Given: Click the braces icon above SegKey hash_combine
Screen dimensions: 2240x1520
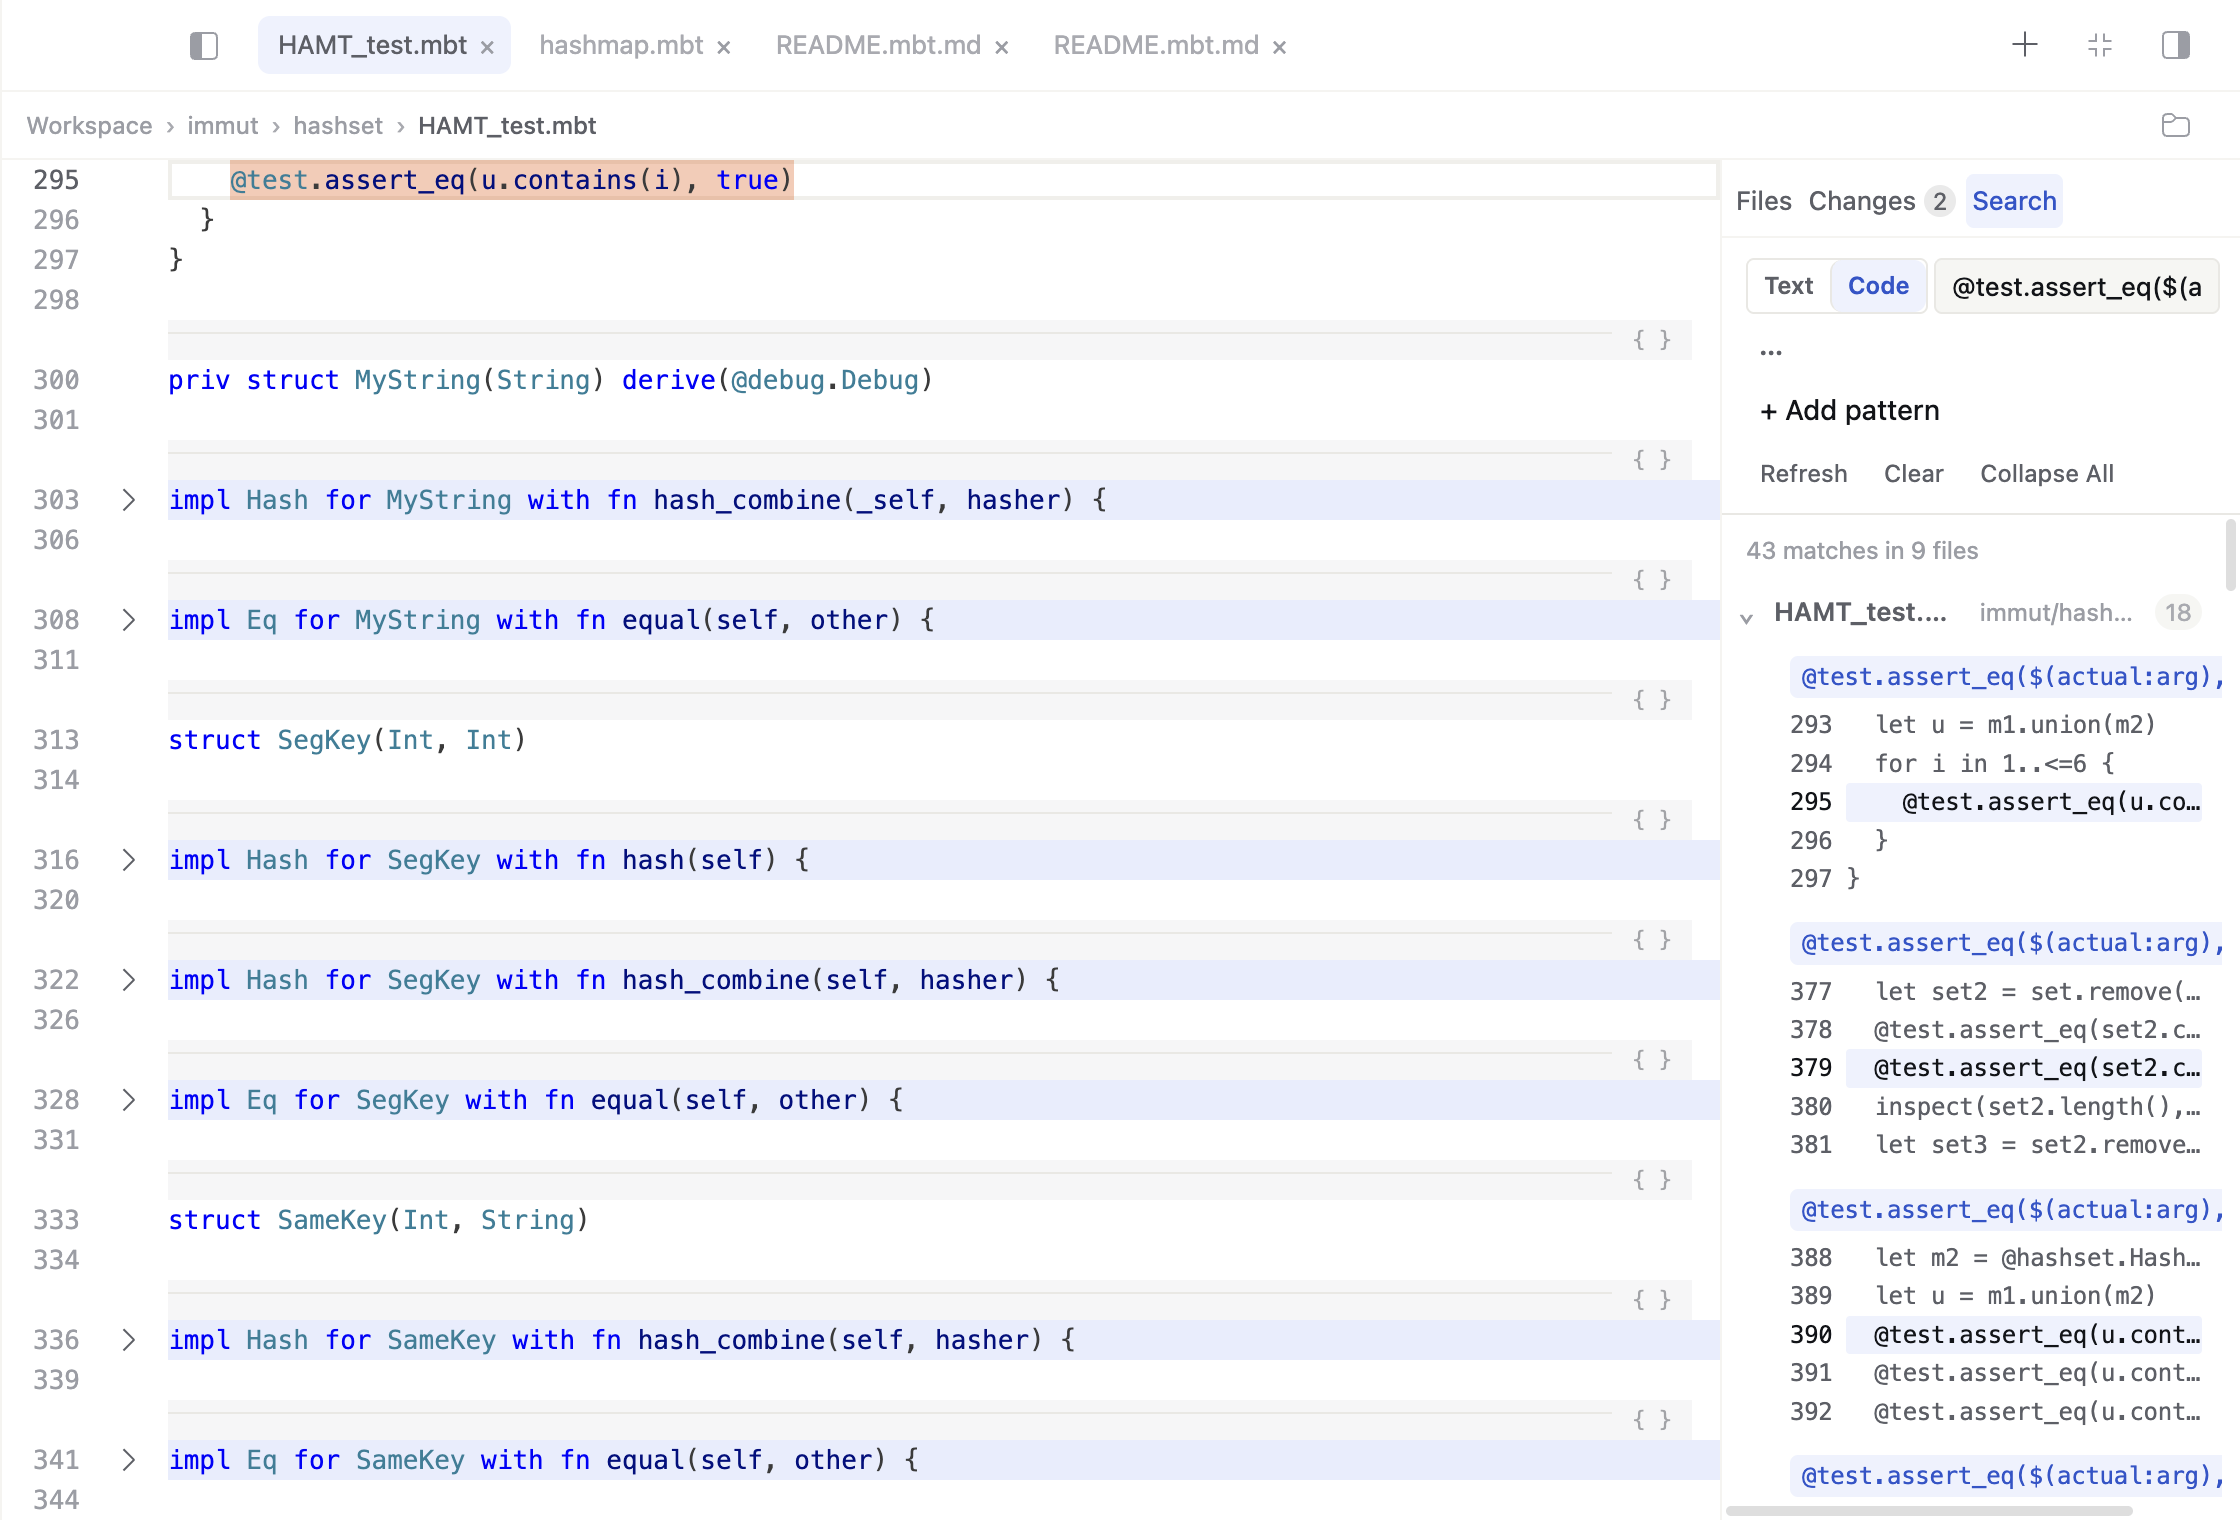Looking at the screenshot, I should point(1651,940).
